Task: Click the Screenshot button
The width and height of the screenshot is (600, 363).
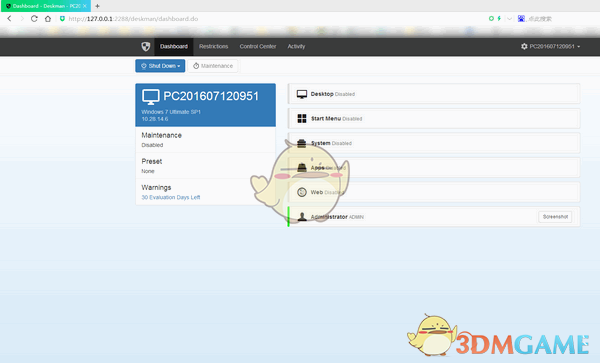Action: (x=555, y=217)
